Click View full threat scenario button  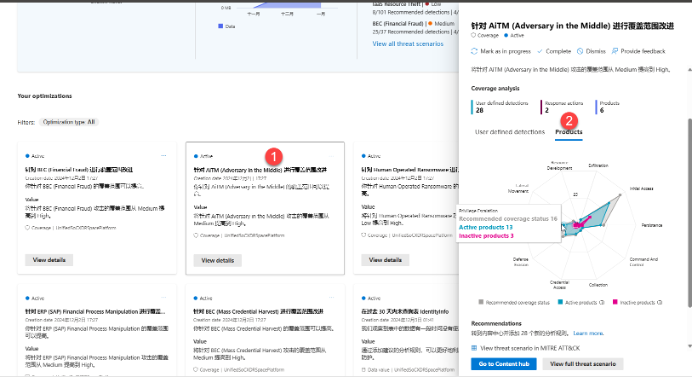tap(583, 364)
